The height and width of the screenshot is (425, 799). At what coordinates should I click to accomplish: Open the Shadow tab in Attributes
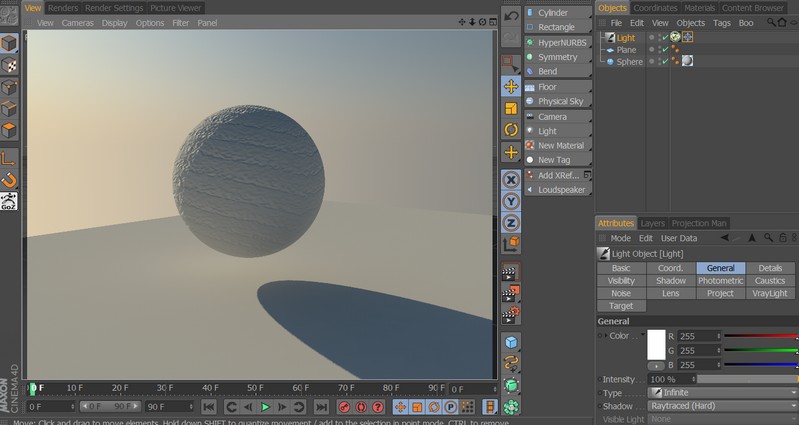(671, 281)
